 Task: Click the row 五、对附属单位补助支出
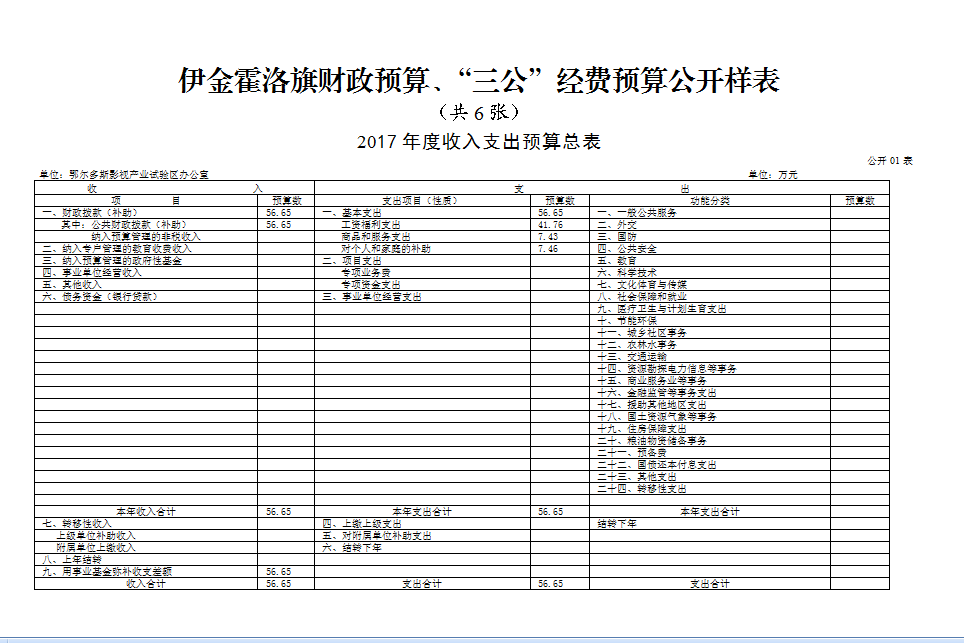point(422,535)
